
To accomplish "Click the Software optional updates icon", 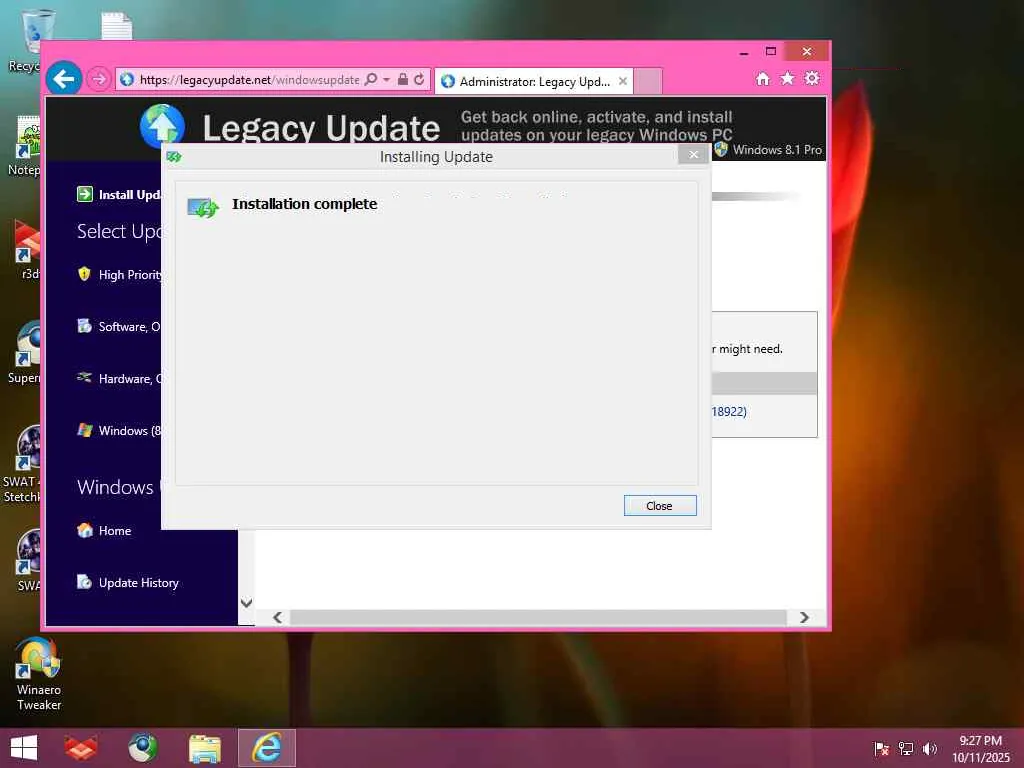I will point(84,325).
